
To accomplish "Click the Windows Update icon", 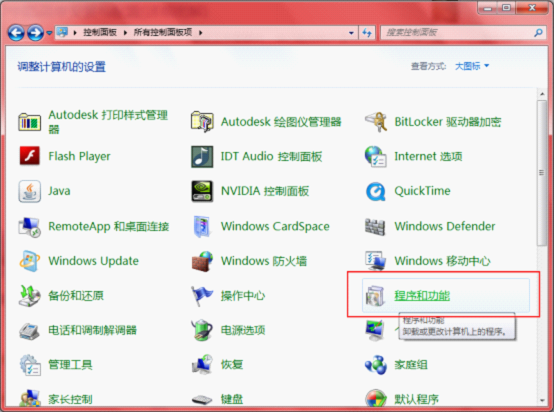I will pos(29,261).
